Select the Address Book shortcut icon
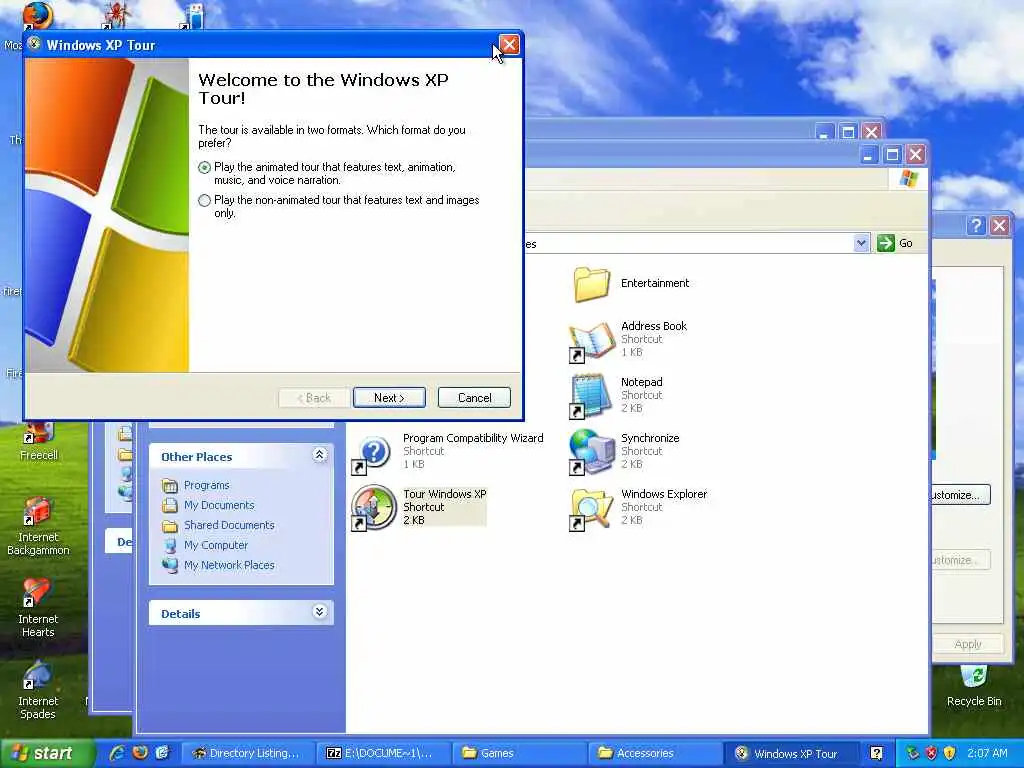1024x768 pixels. coord(592,341)
